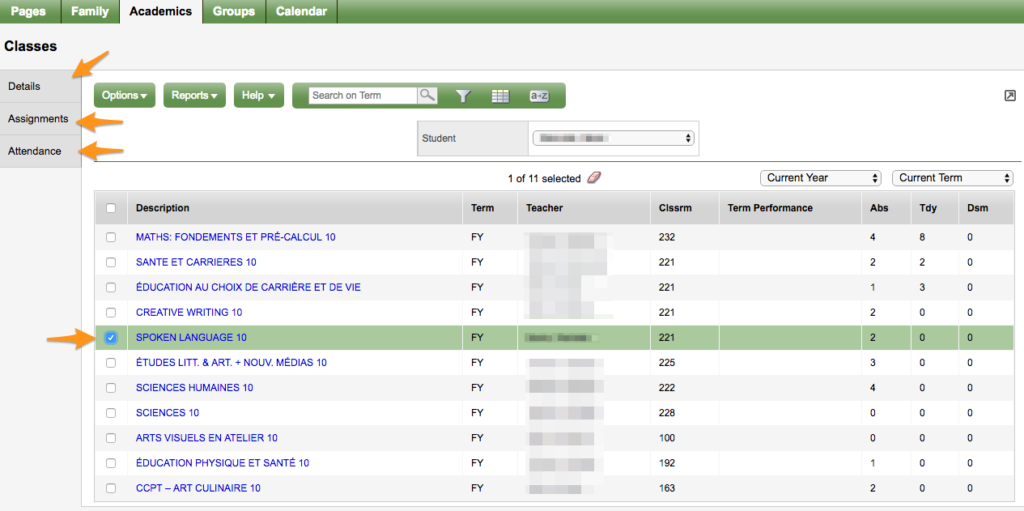Expand the Options dropdown menu

tap(125, 96)
